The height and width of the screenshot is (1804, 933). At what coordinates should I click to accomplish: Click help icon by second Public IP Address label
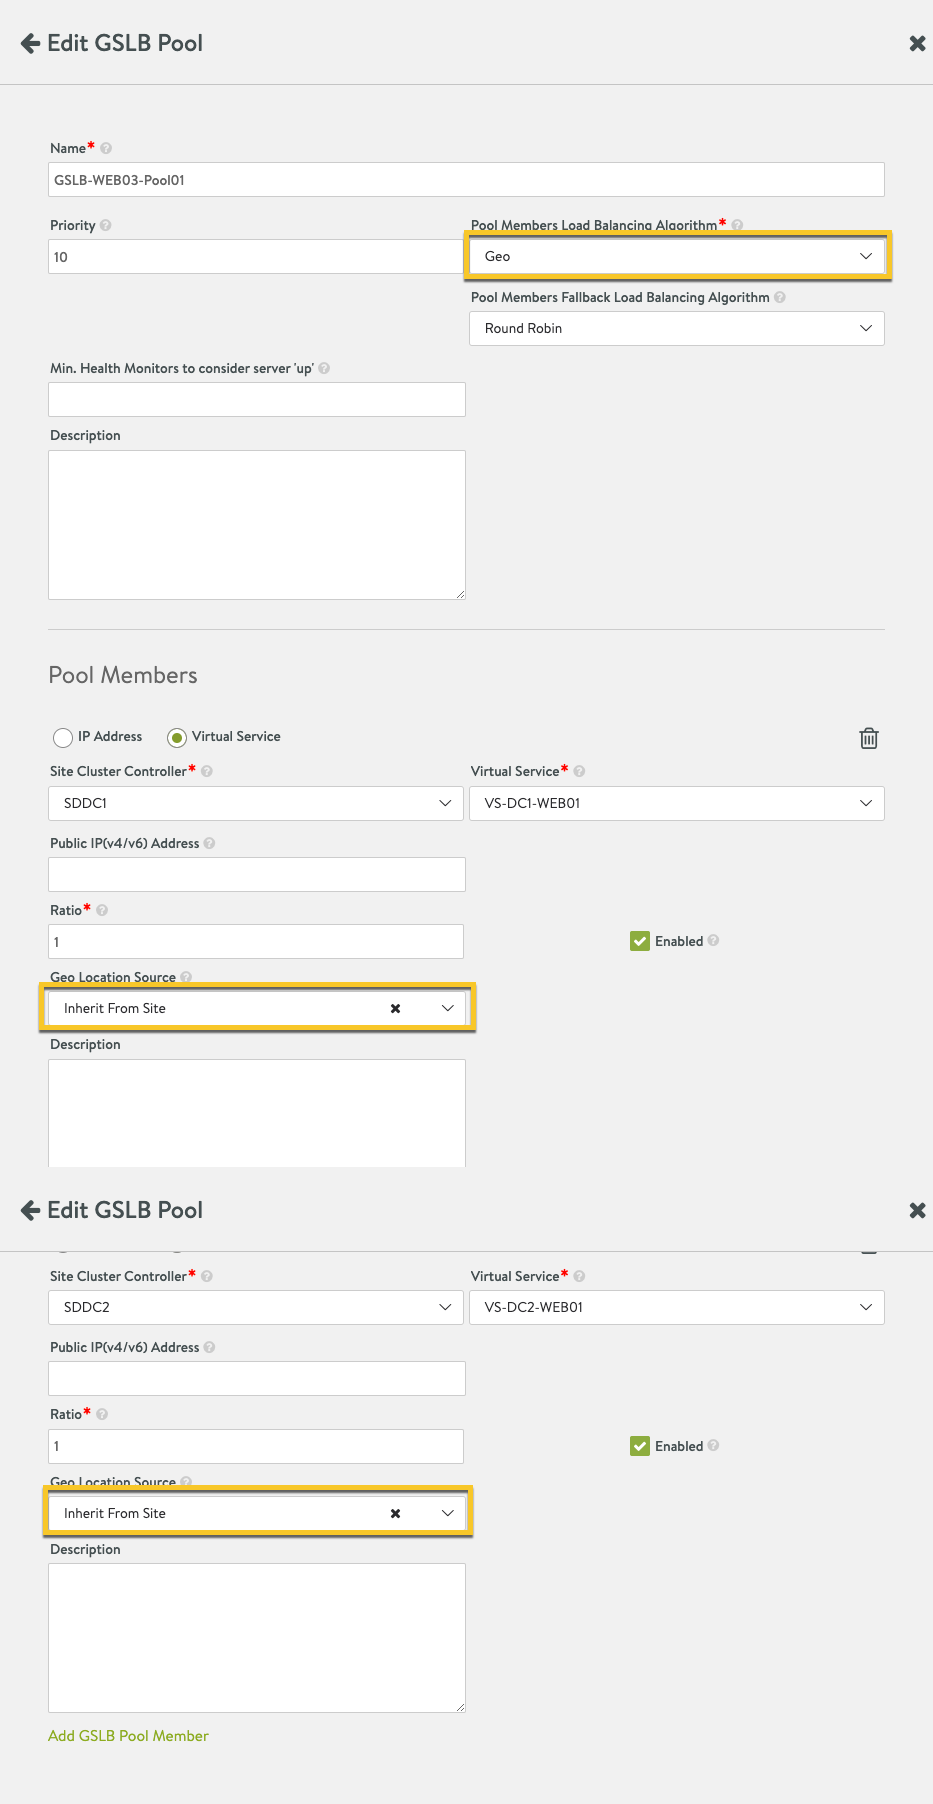click(209, 1347)
